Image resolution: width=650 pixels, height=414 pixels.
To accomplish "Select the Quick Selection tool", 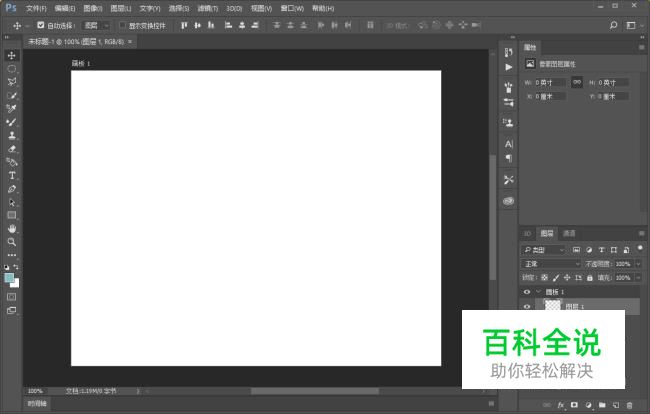I will pyautogui.click(x=12, y=95).
